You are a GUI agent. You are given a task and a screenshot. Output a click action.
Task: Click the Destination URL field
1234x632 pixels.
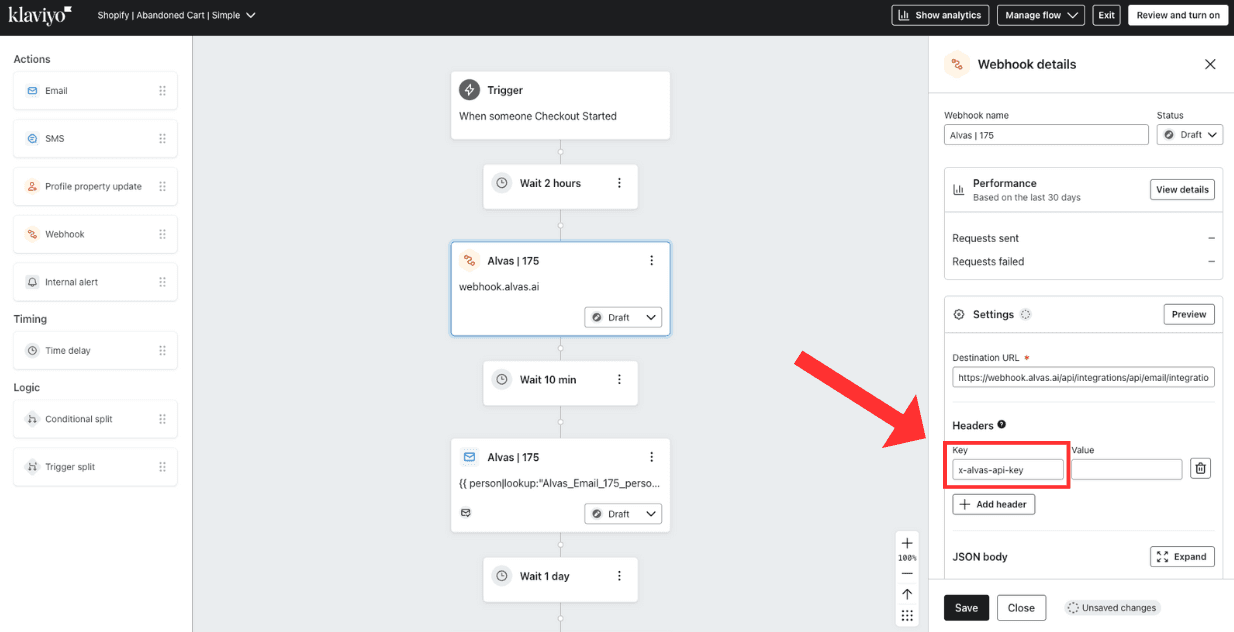(1083, 378)
